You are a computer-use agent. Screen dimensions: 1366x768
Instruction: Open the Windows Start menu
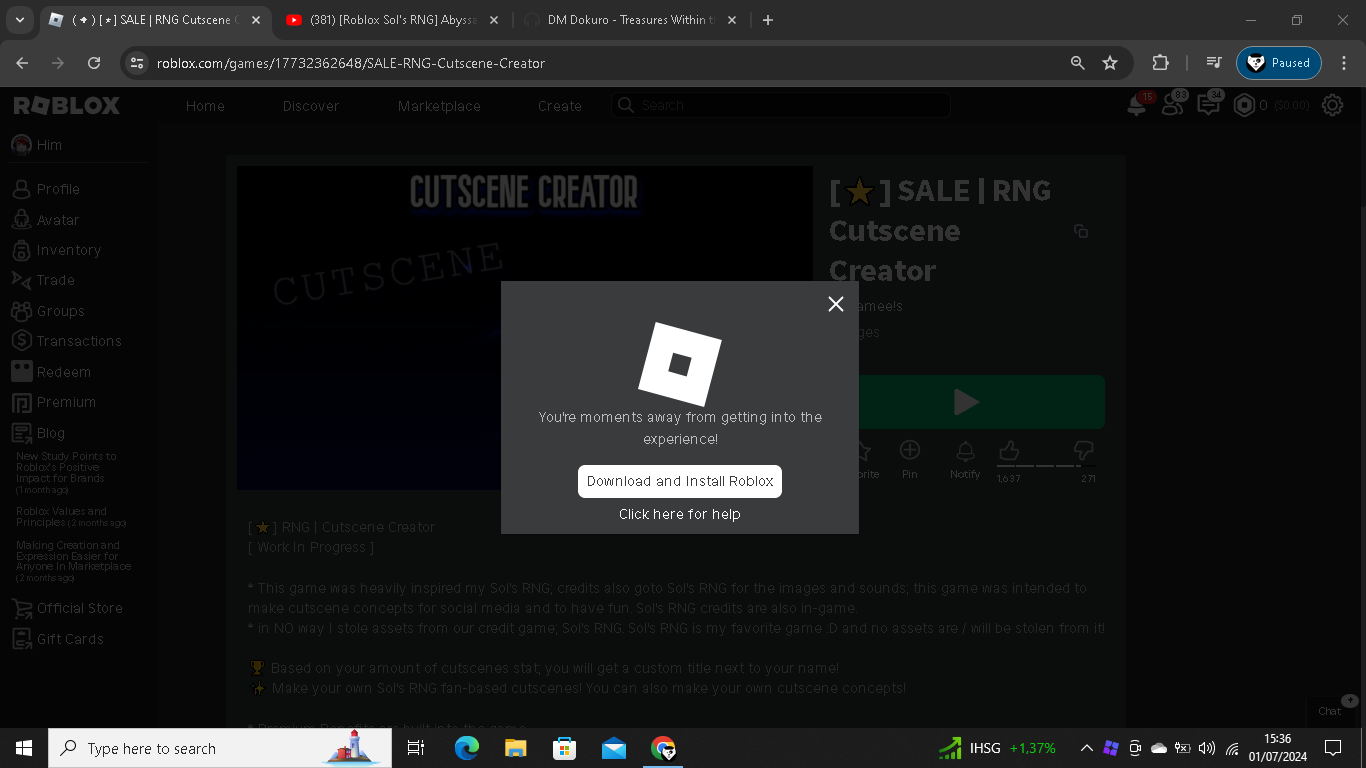(x=24, y=748)
